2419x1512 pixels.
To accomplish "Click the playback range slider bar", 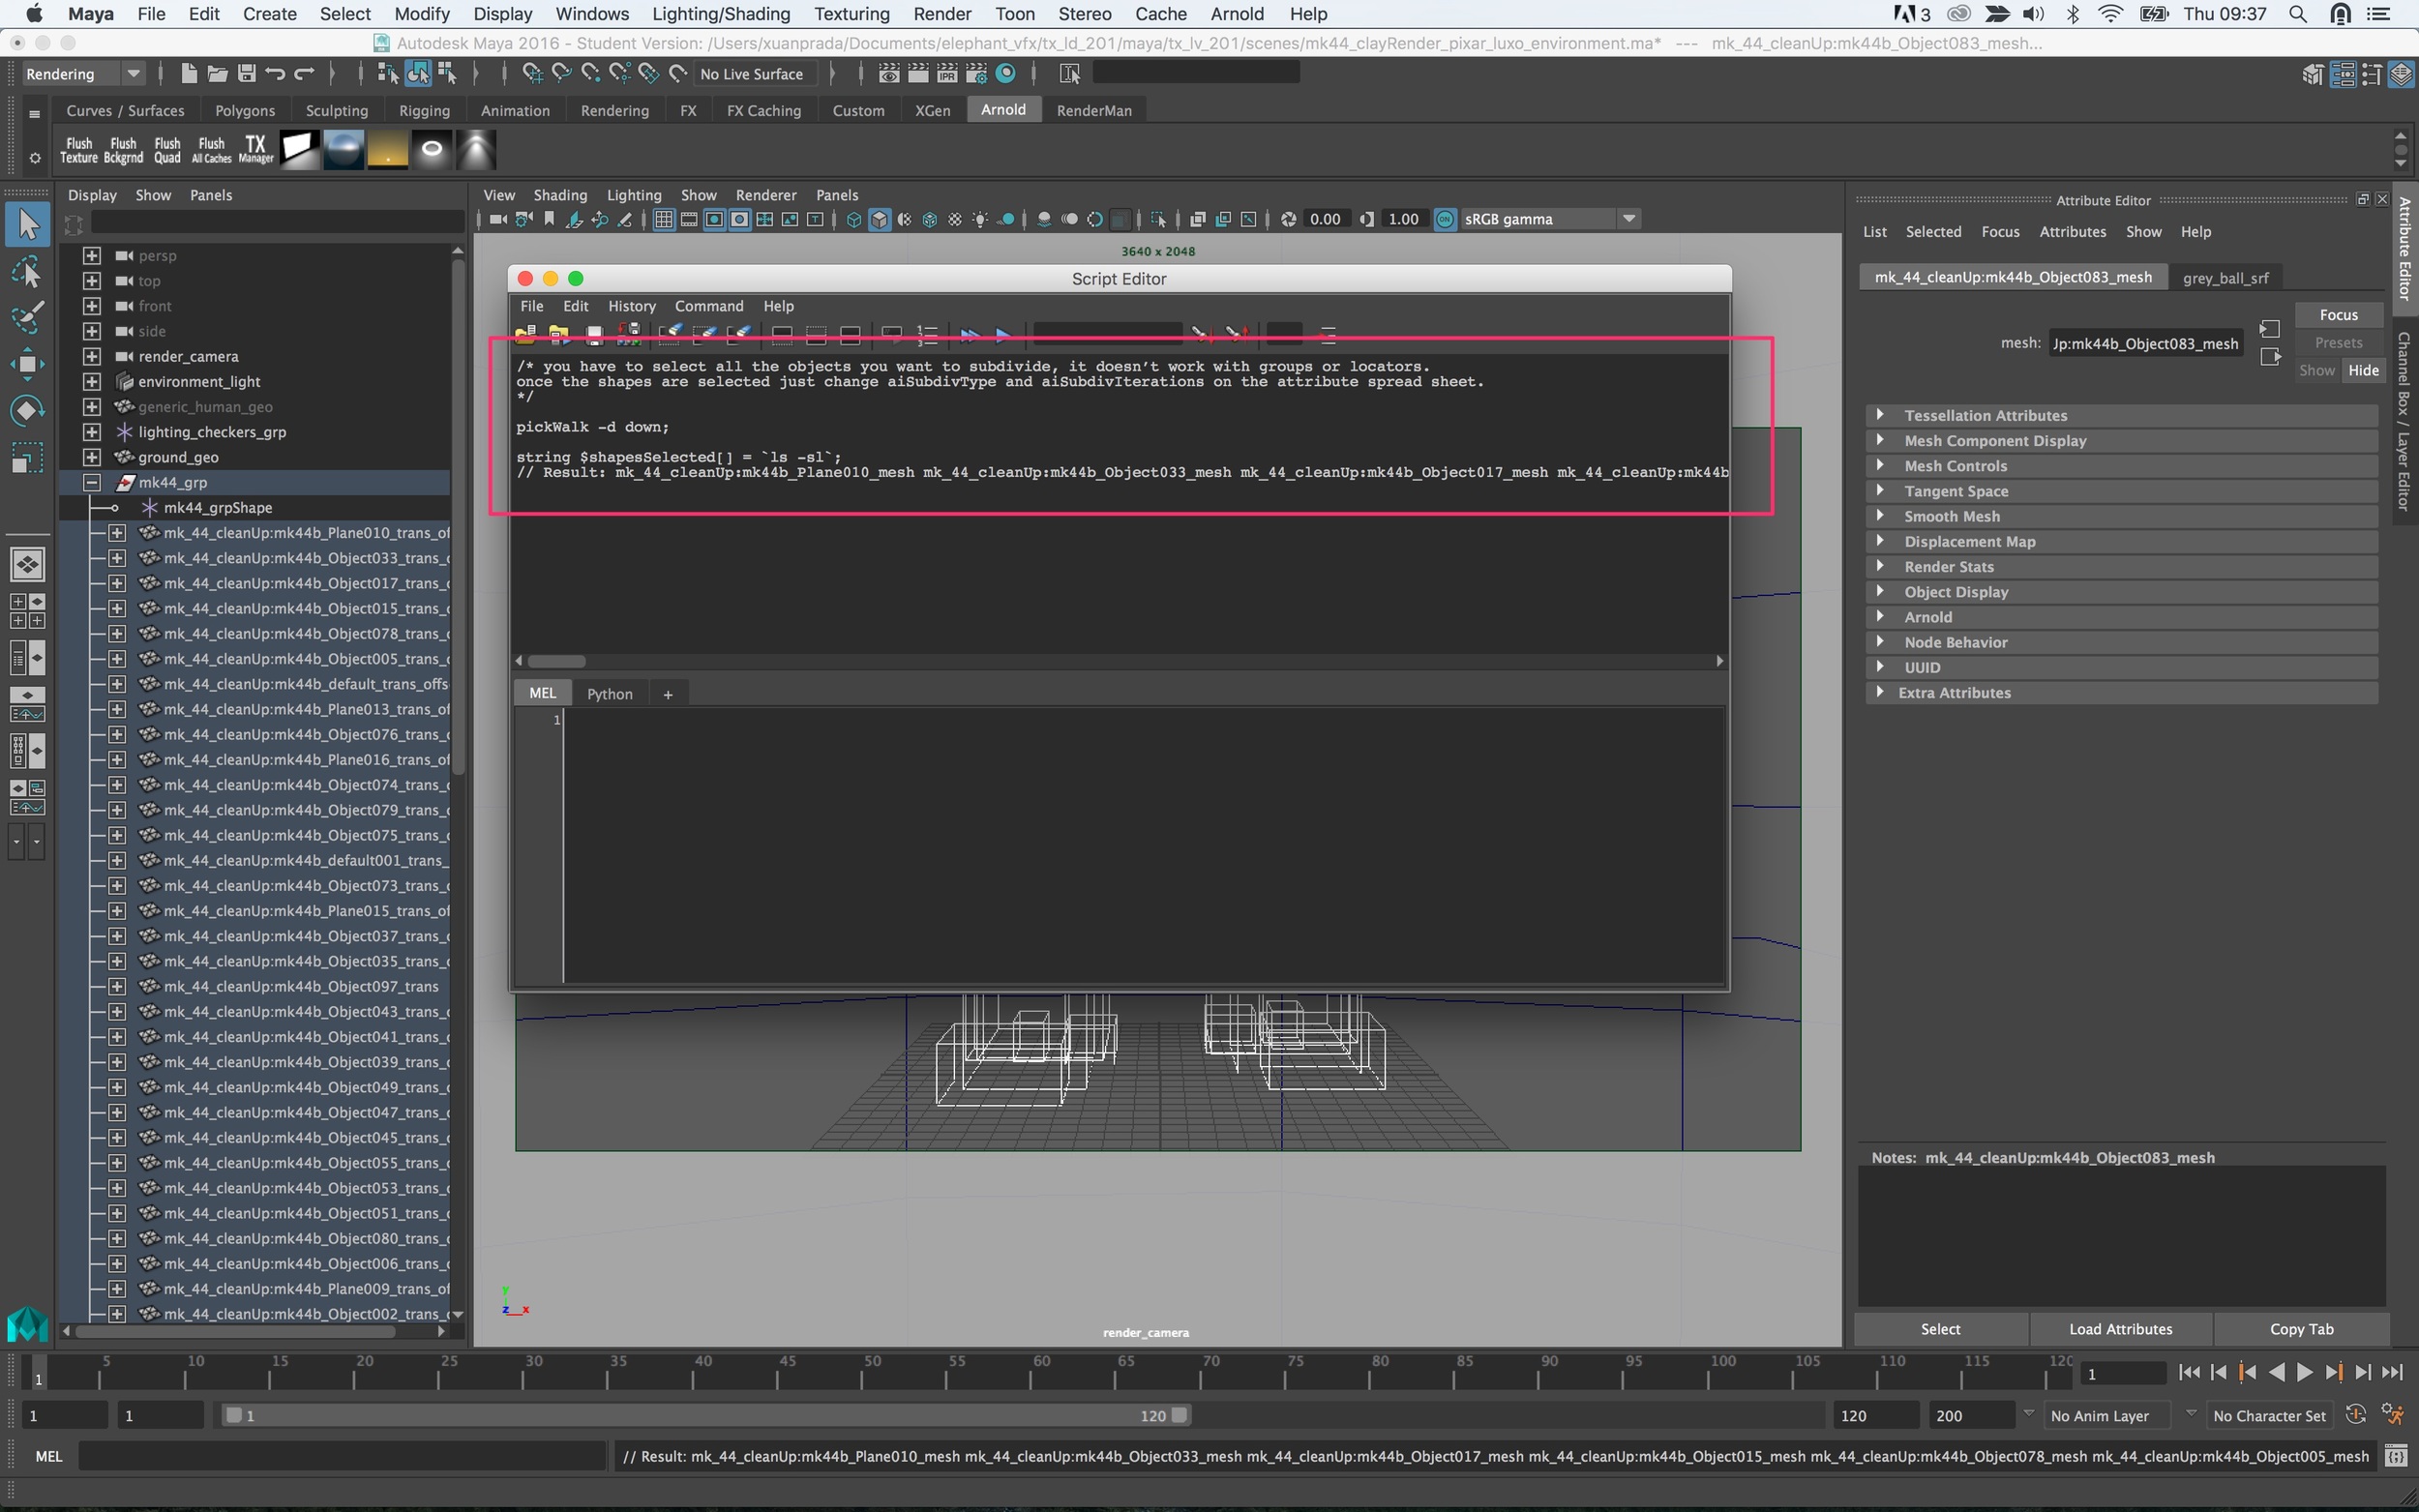I will (705, 1415).
